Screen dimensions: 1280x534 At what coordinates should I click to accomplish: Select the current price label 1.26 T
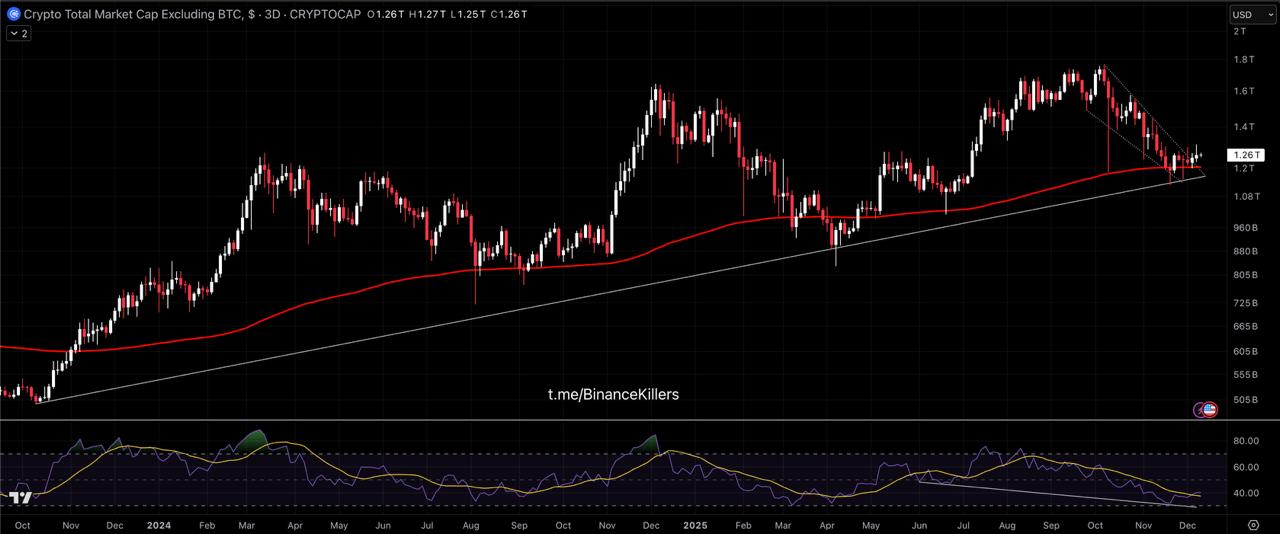(x=1246, y=155)
